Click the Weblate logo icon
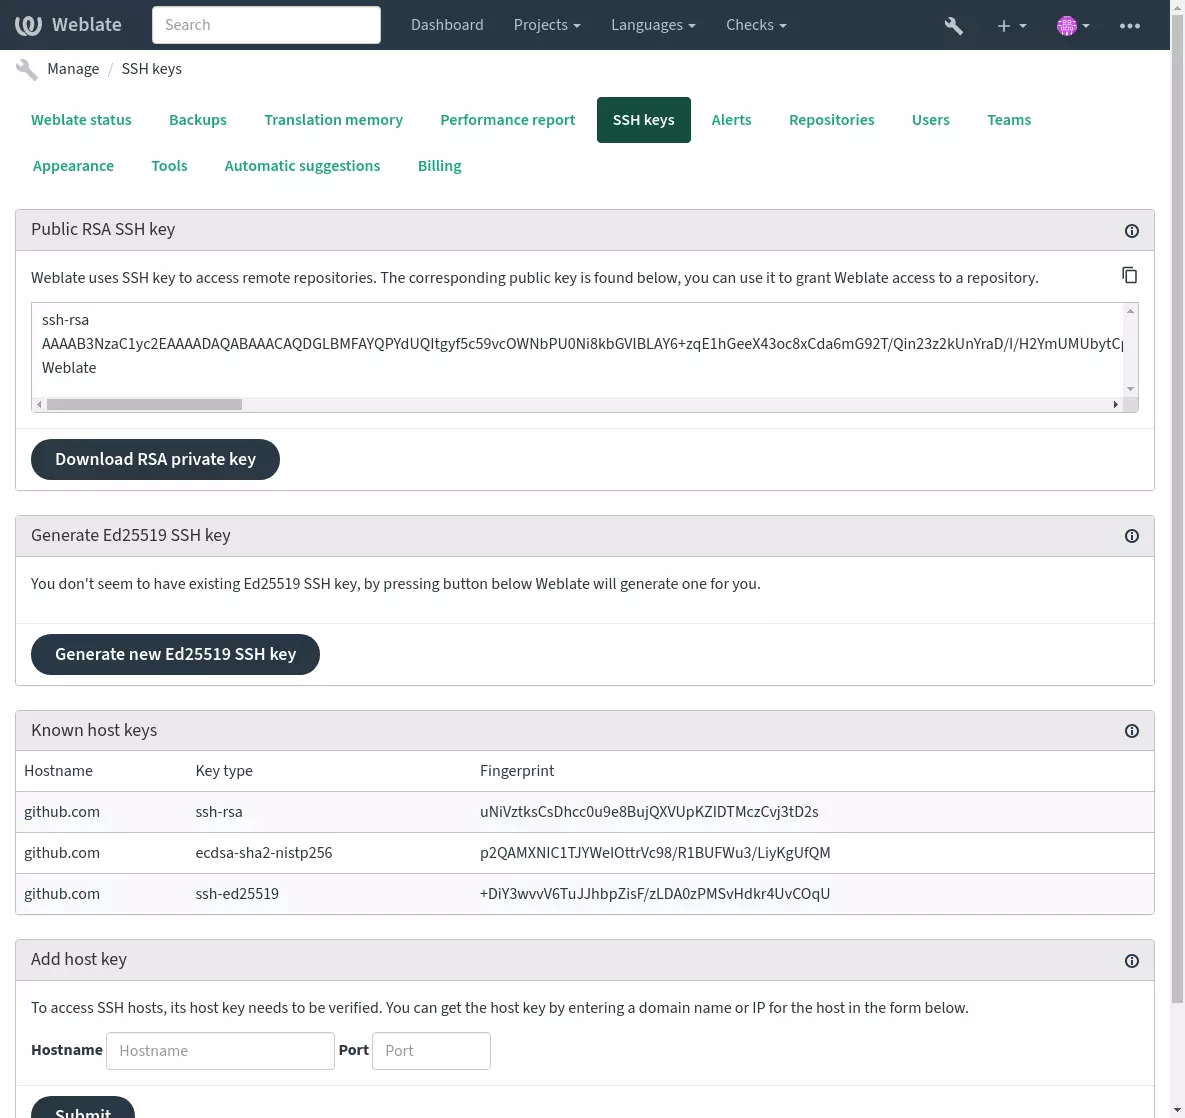This screenshot has width=1185, height=1118. click(28, 25)
